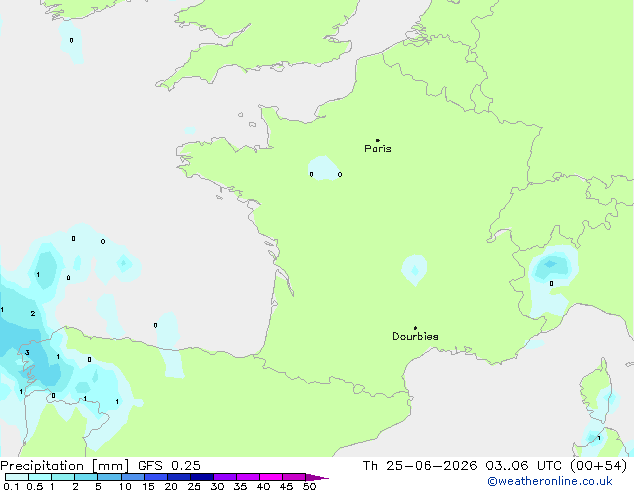The height and width of the screenshot is (490, 634).
Task: Pick the 30–35 mm legend swatch
Action: point(224,477)
